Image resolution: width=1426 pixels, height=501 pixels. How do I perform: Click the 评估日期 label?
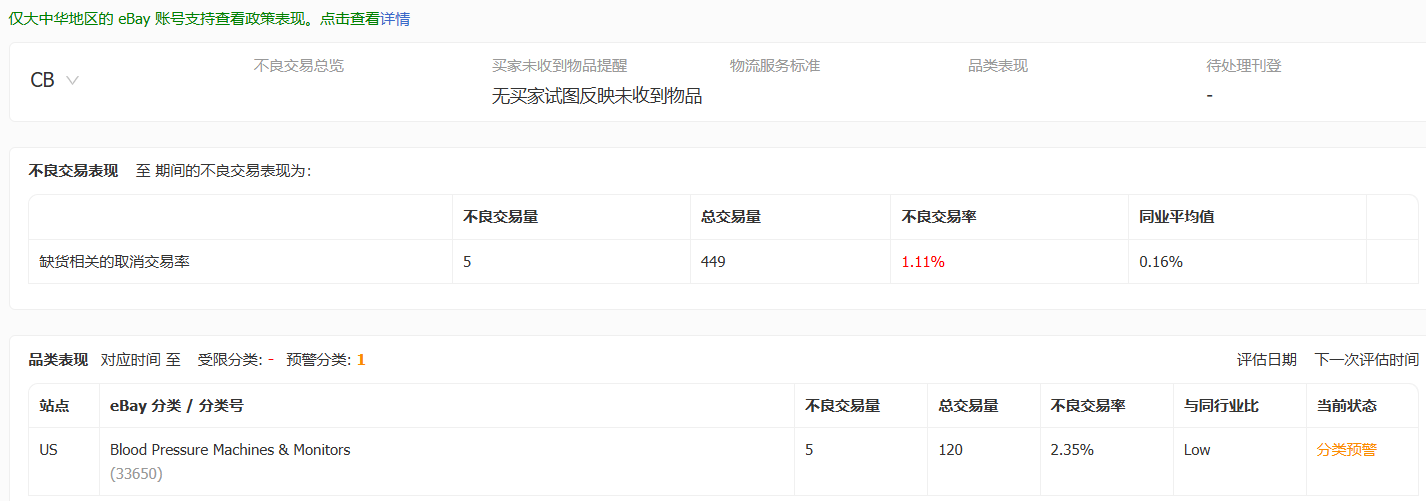point(1266,360)
